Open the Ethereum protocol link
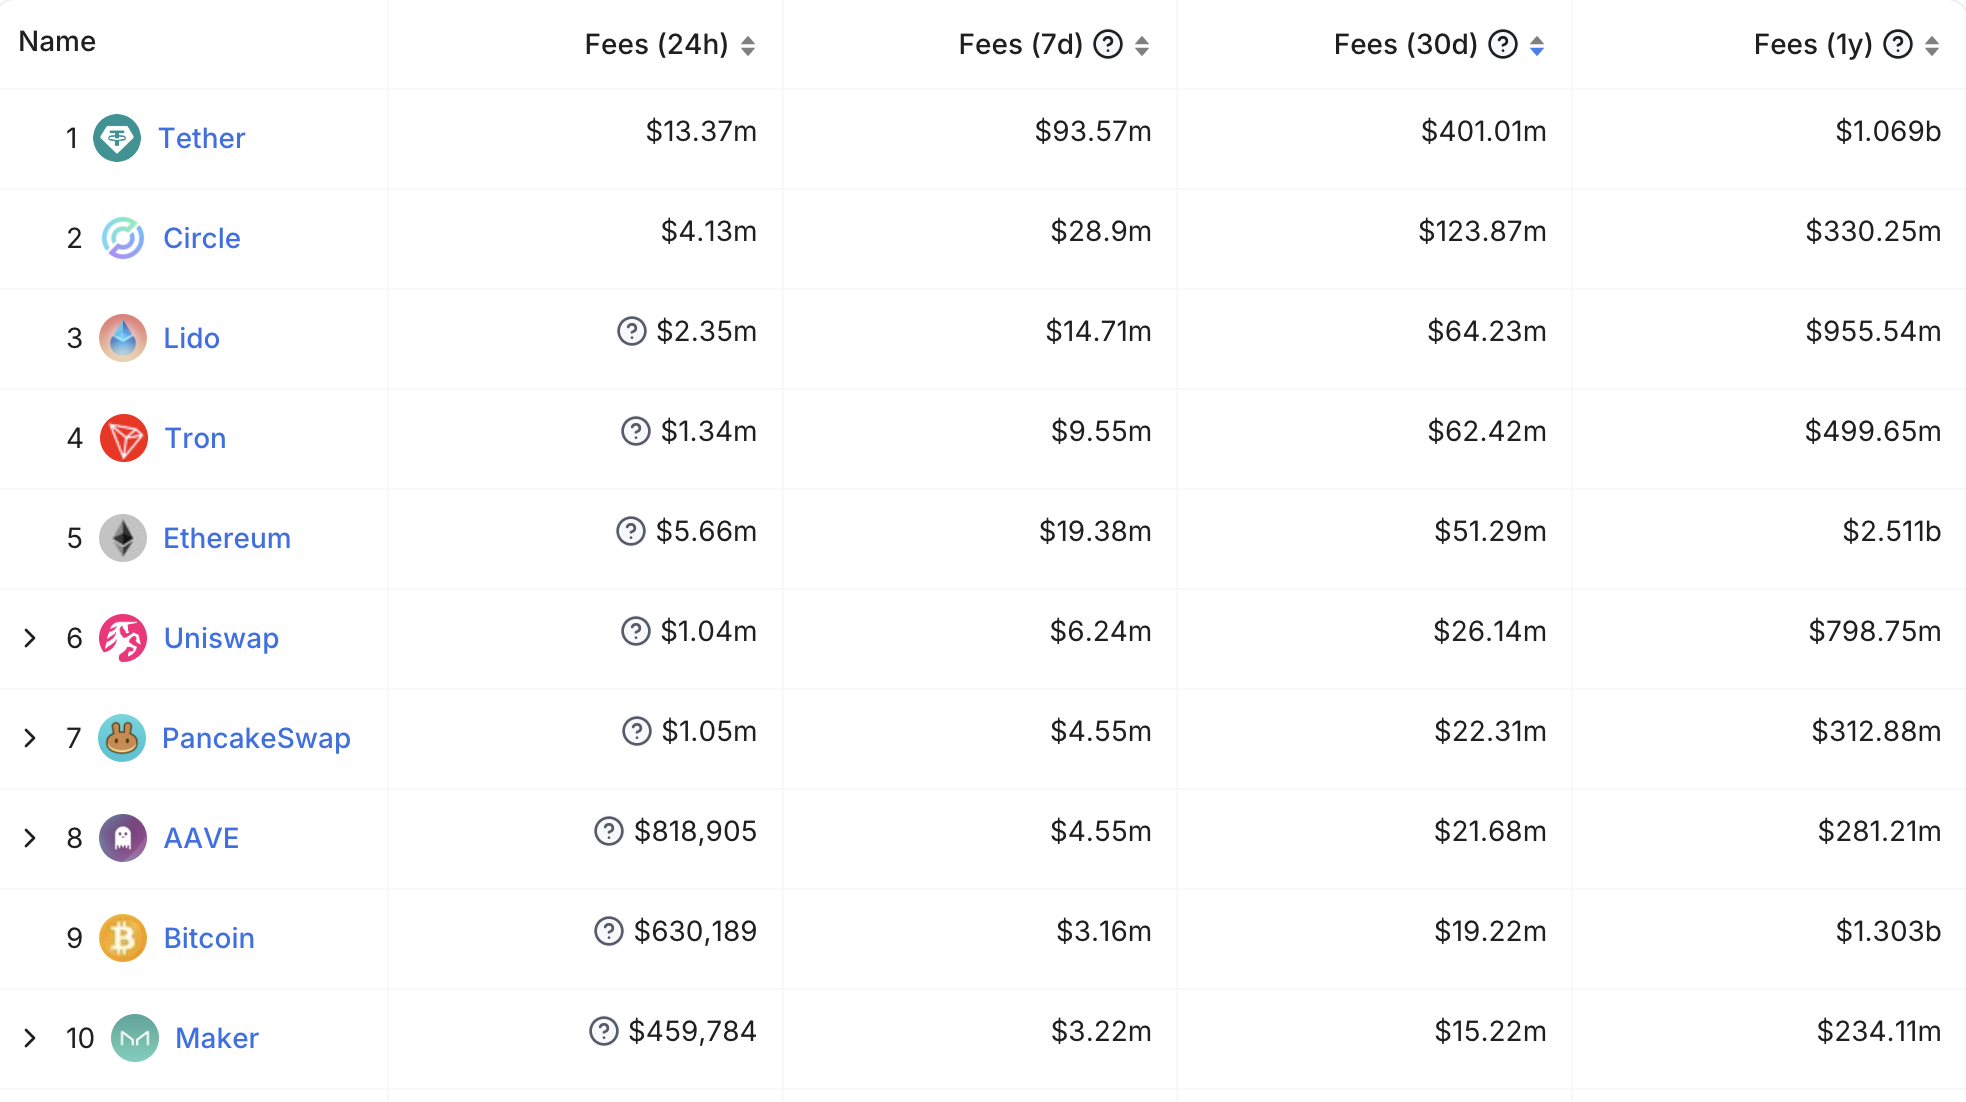Screen dimensions: 1966x1102 [227, 538]
